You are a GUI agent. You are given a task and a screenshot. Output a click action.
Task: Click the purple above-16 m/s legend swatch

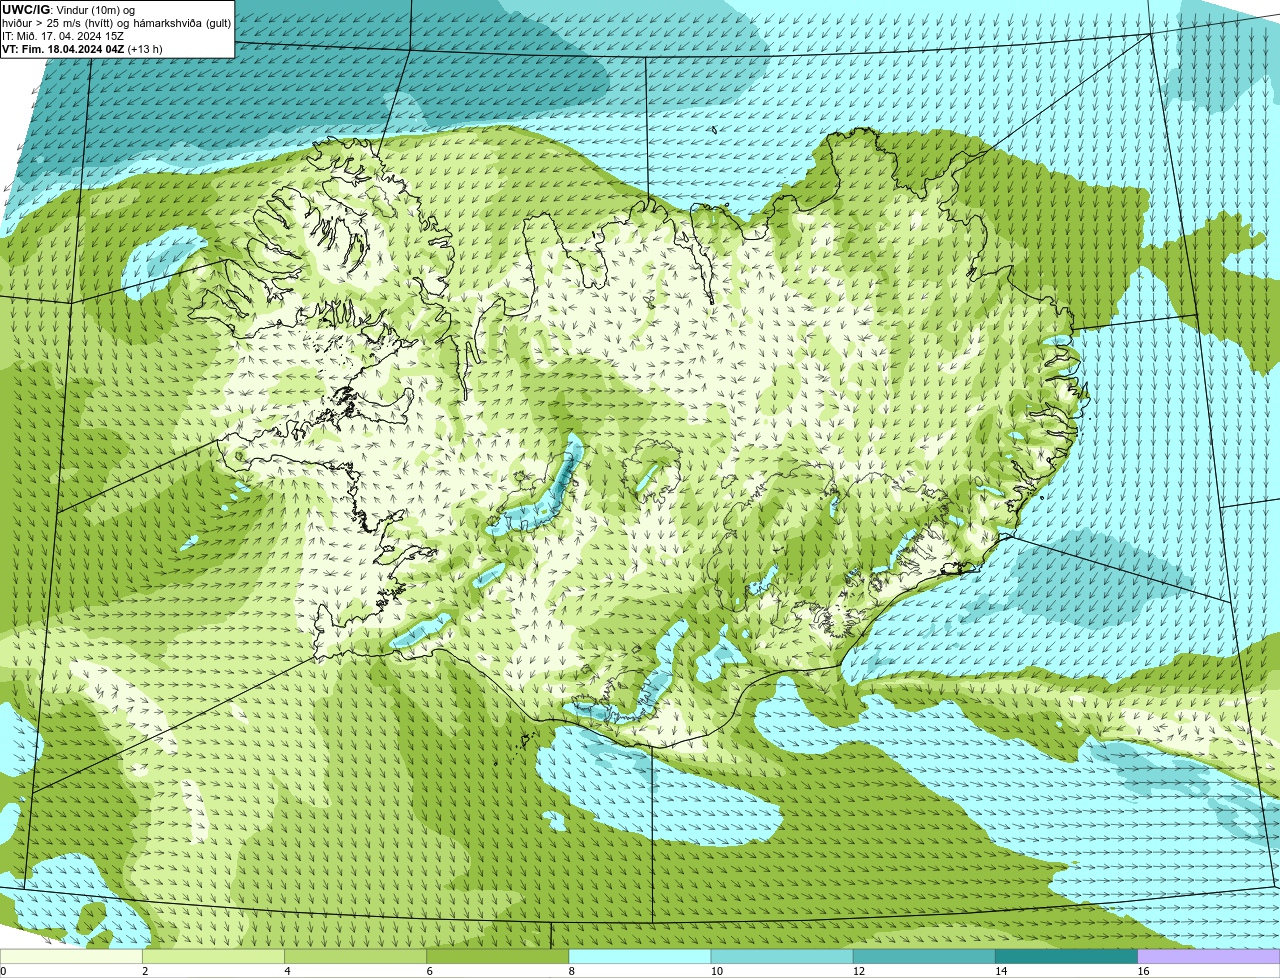1208,956
